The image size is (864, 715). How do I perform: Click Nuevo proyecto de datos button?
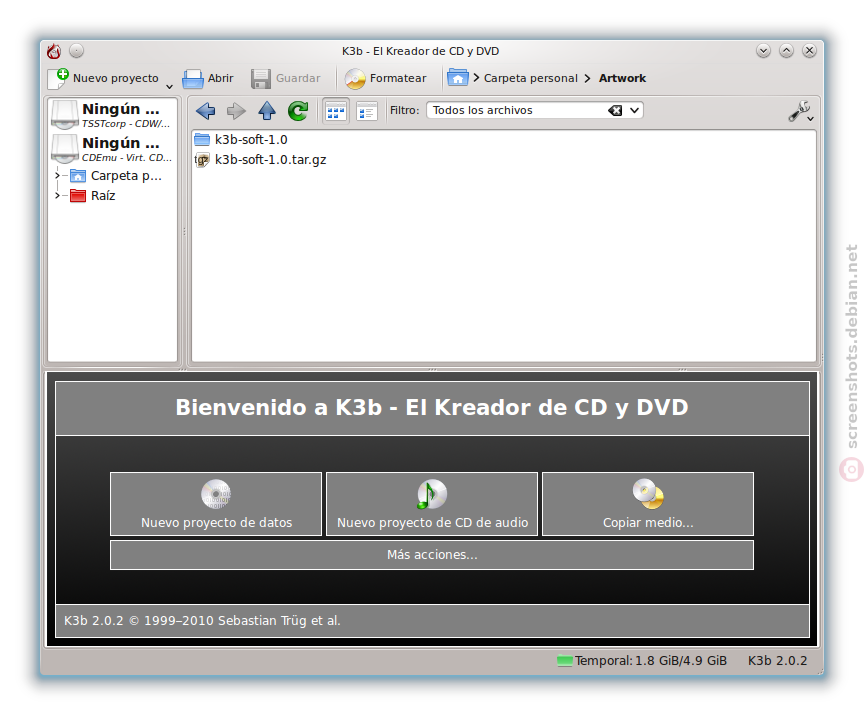pyautogui.click(x=216, y=503)
